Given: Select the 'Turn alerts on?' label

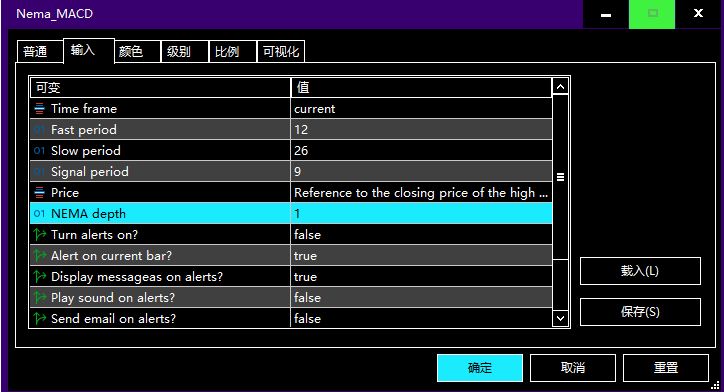Looking at the screenshot, I should tap(95, 235).
